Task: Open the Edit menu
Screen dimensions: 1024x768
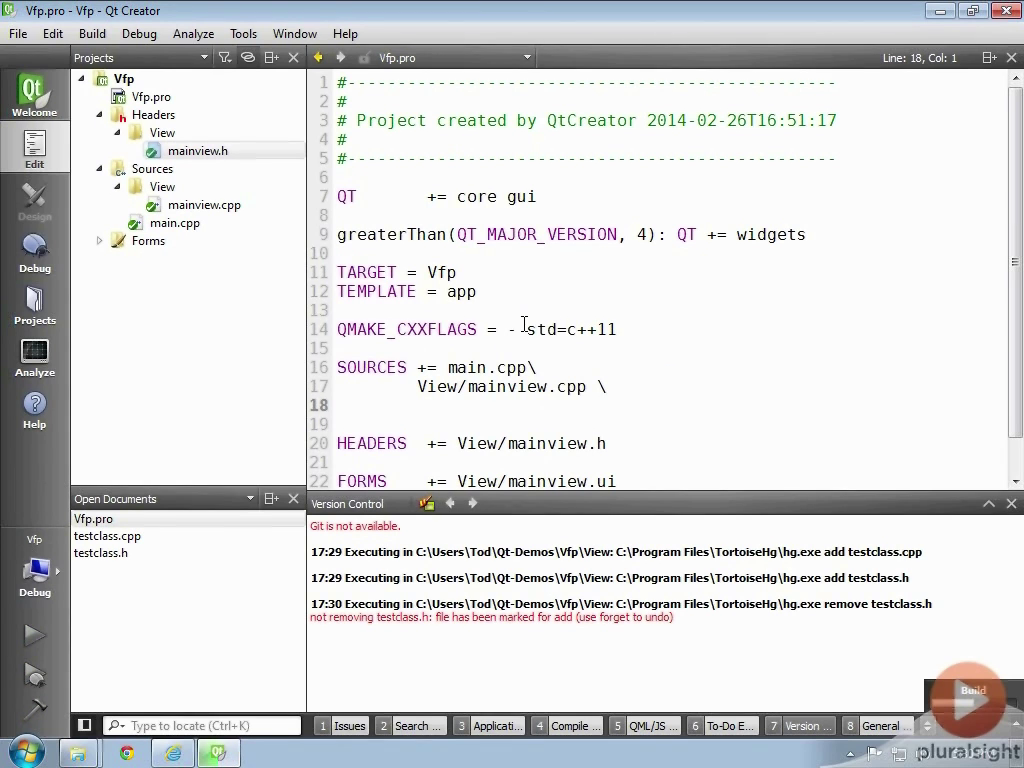Action: [53, 33]
